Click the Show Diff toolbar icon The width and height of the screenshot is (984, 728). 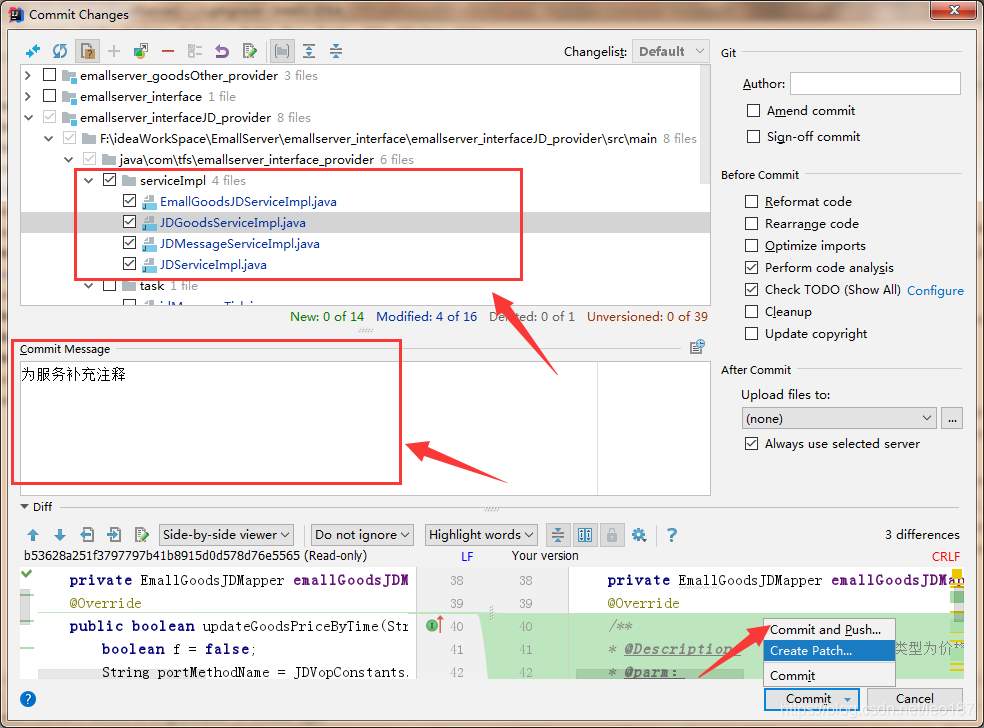tap(33, 51)
